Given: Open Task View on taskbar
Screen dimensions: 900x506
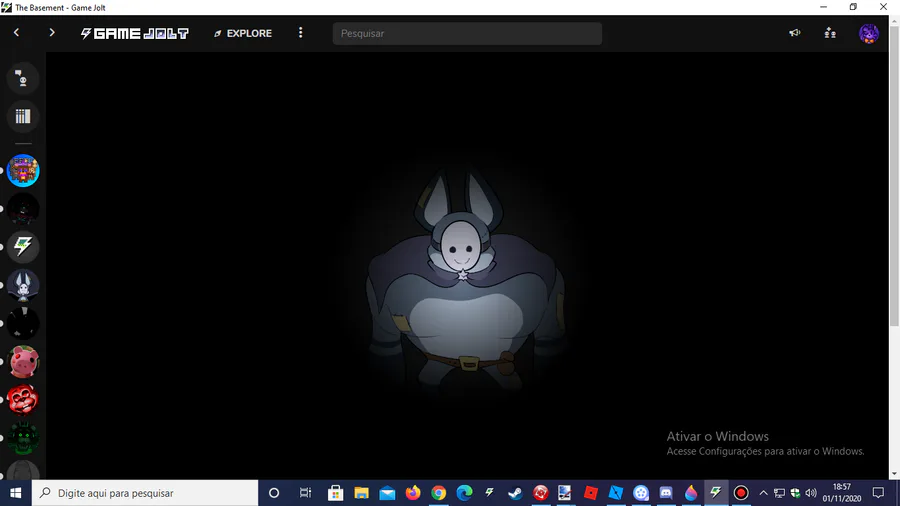Looking at the screenshot, I should 305,493.
